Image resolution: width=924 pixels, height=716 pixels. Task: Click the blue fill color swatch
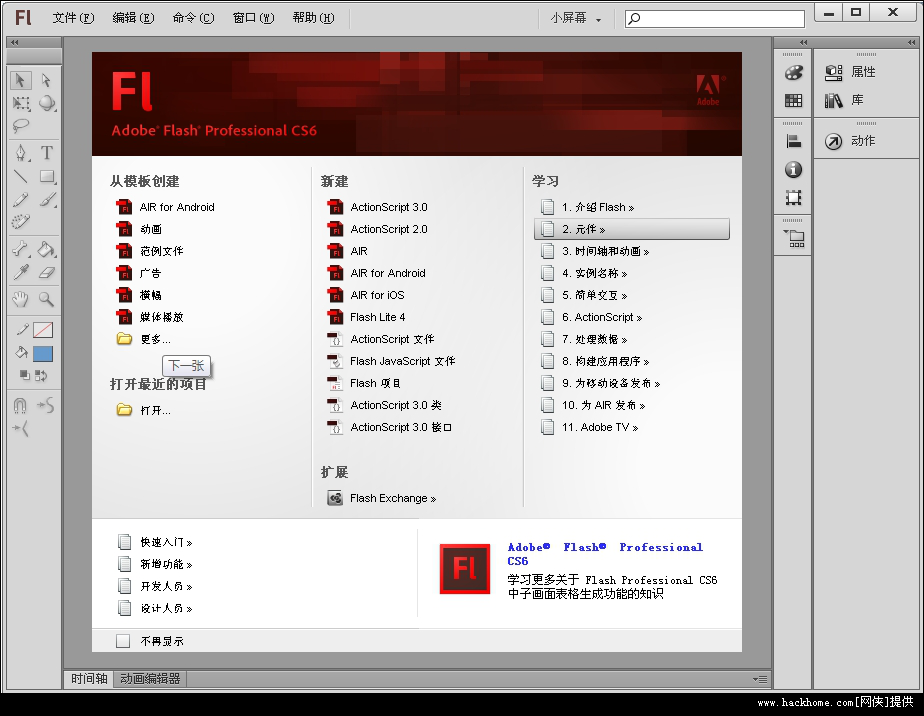[x=43, y=354]
